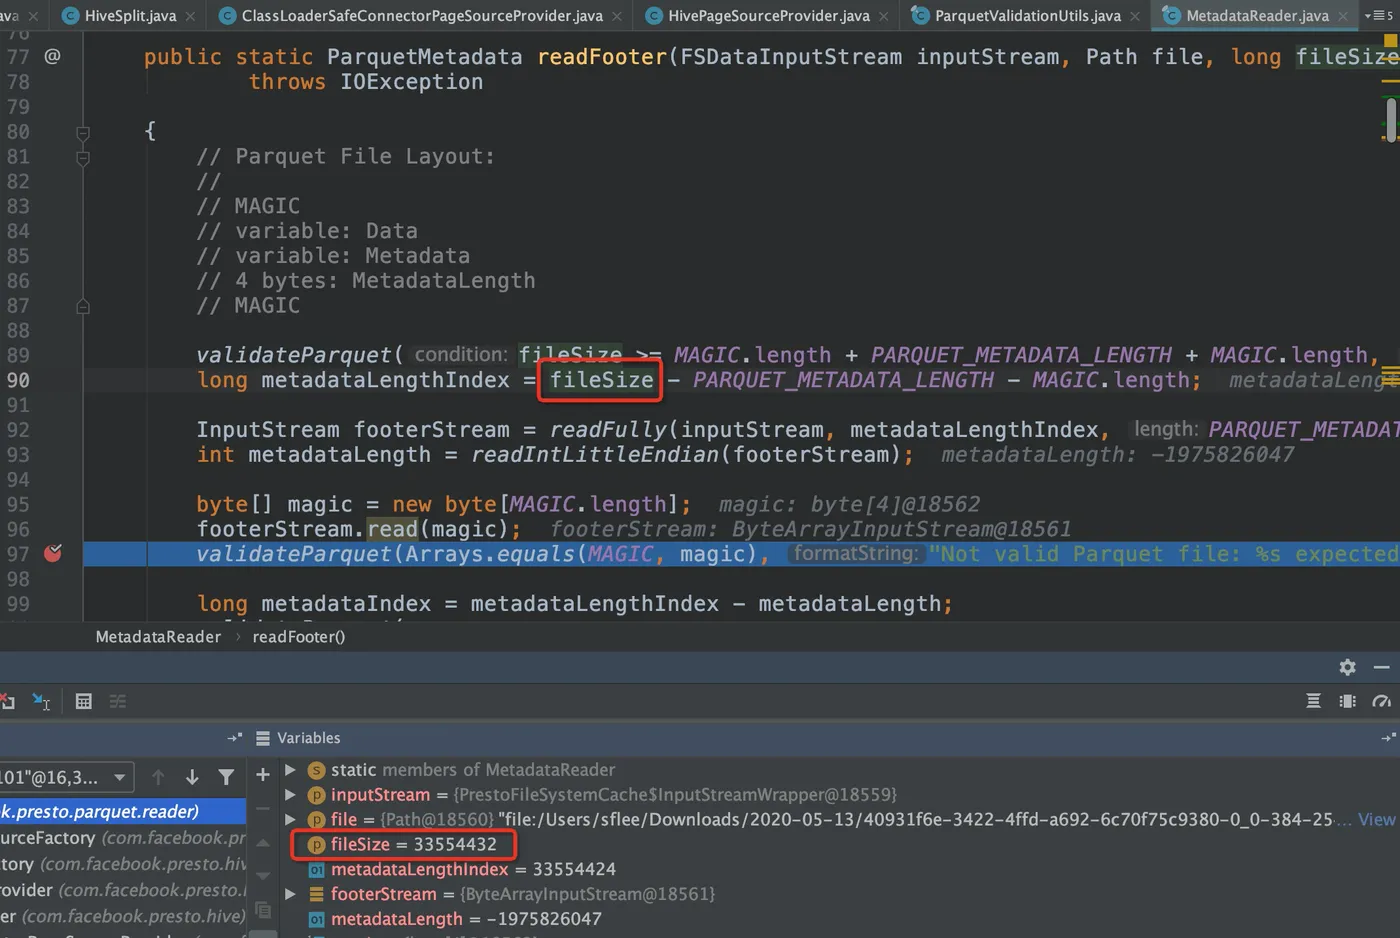Open the ParquetValidationUtils.java tab
The height and width of the screenshot is (938, 1400).
[x=1027, y=15]
